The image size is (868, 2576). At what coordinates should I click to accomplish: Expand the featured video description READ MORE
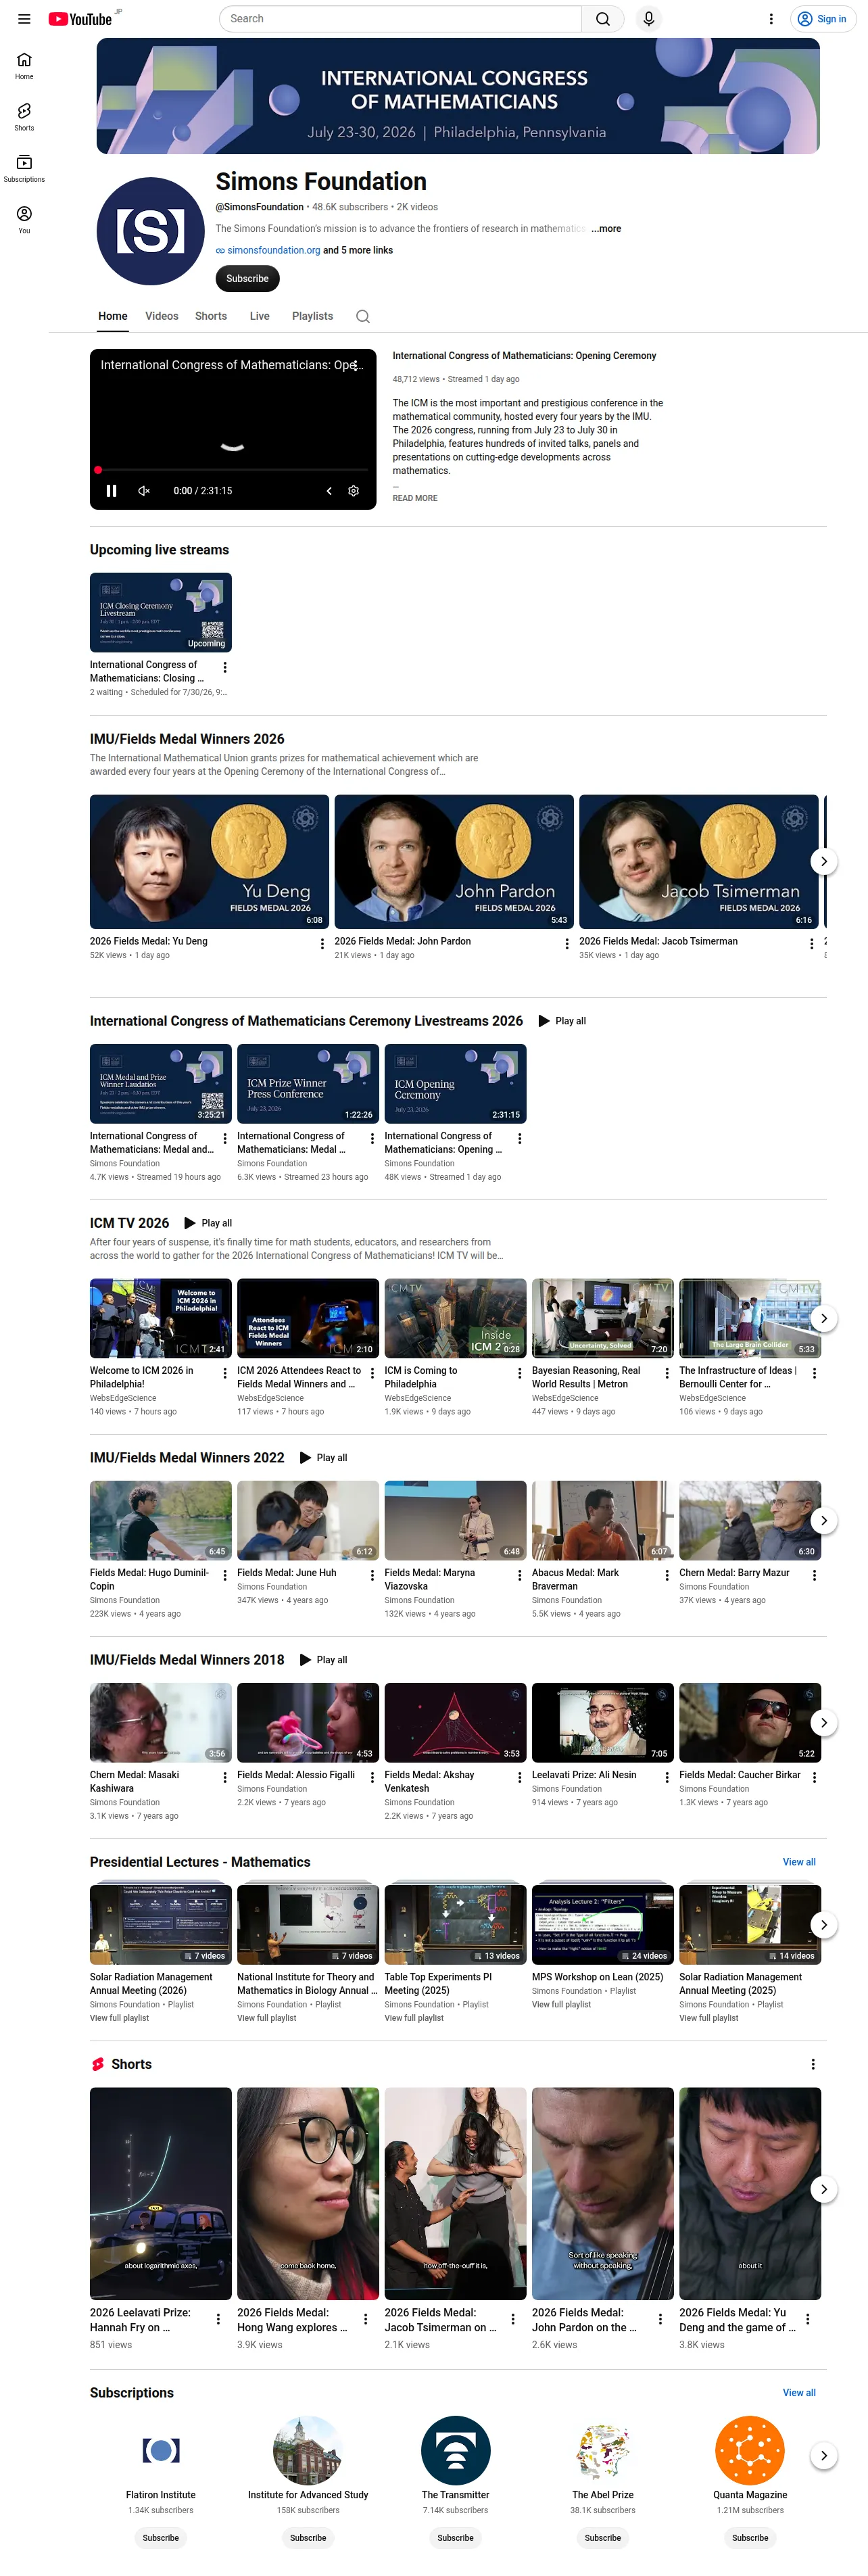point(415,498)
